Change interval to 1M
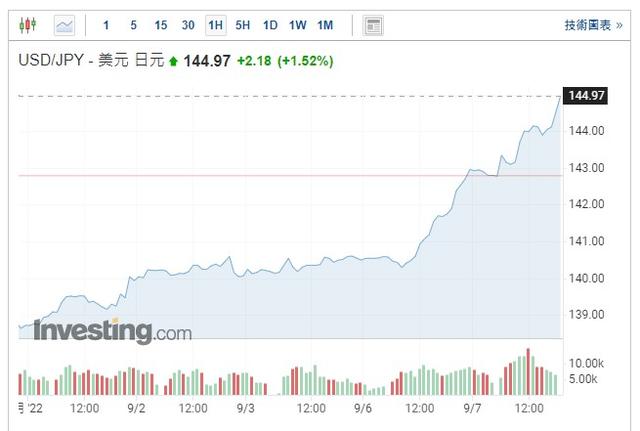 tap(325, 25)
